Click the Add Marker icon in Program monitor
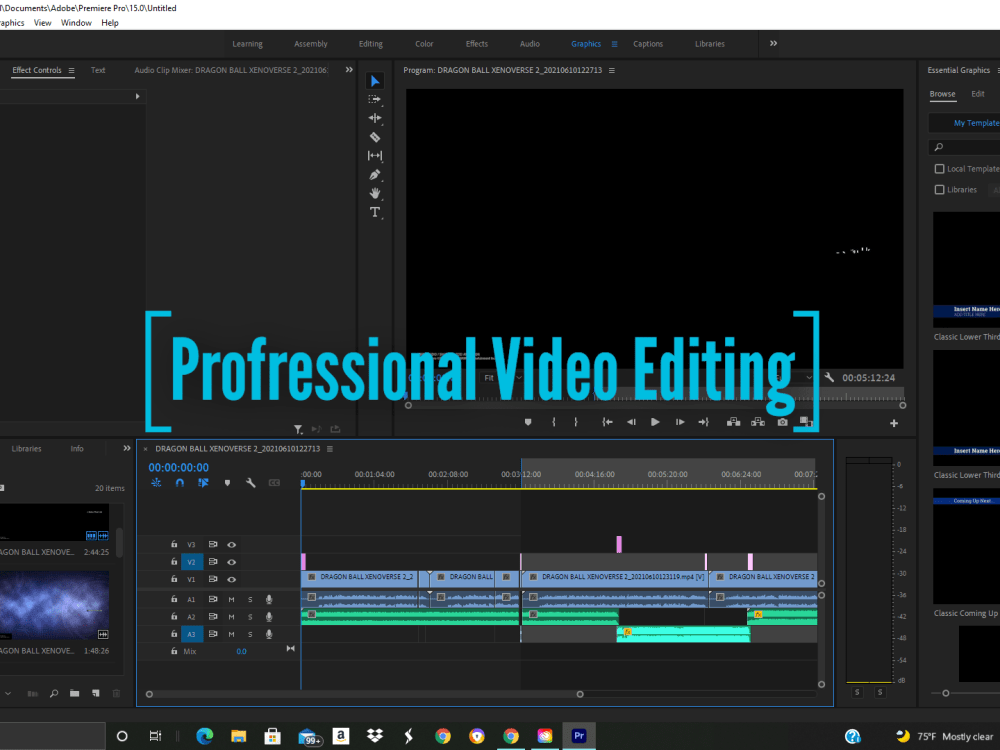Image resolution: width=1000 pixels, height=750 pixels. [x=528, y=422]
